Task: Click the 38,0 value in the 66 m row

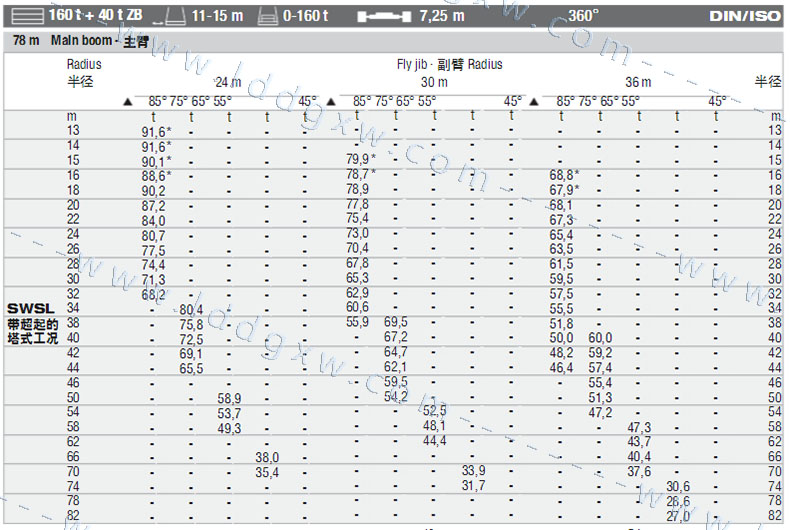Action: [x=267, y=457]
